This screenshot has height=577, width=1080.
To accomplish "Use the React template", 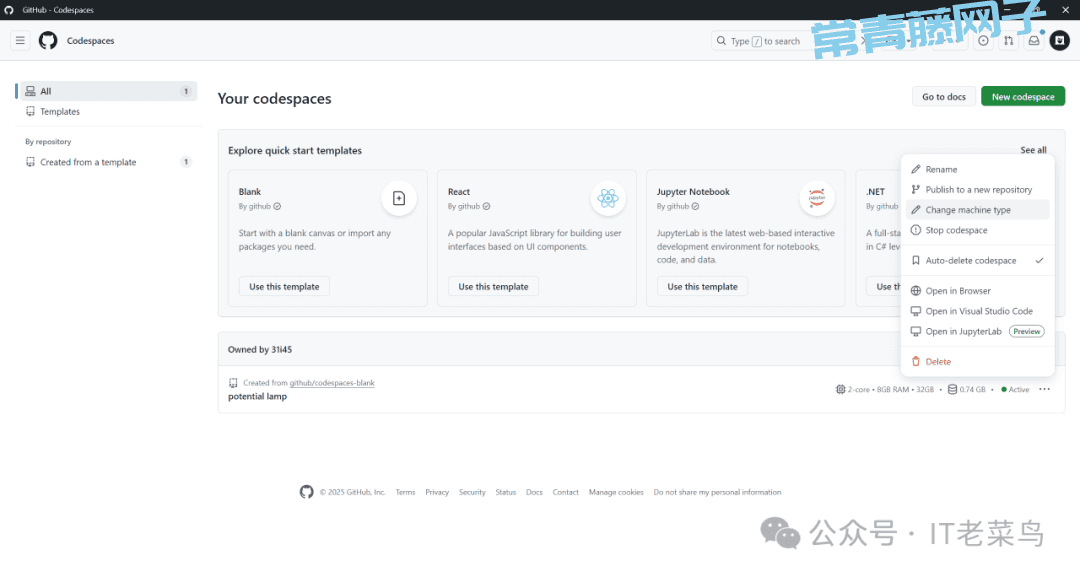I will 493,286.
